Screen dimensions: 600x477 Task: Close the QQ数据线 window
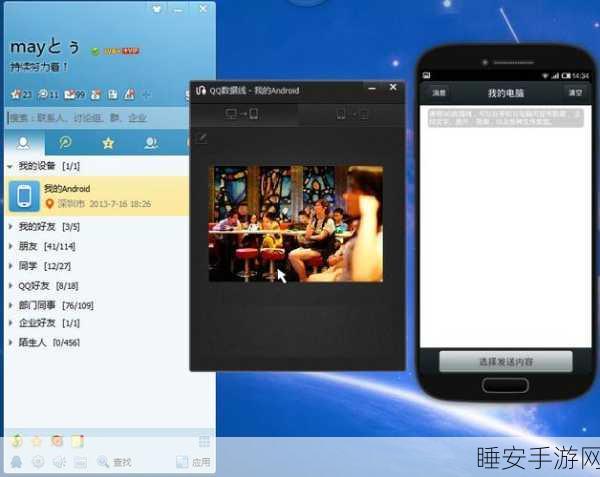(393, 87)
